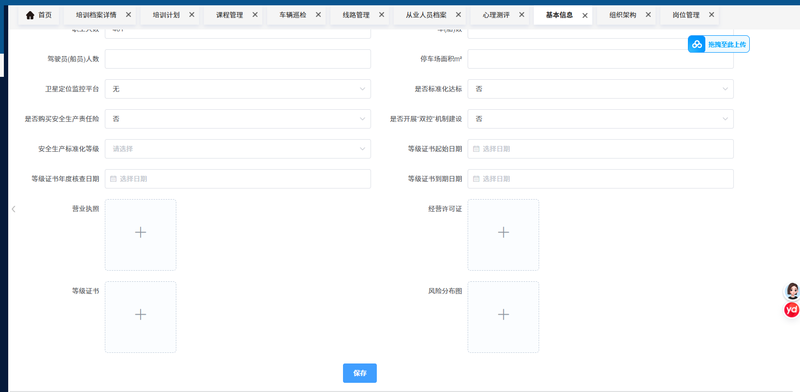The width and height of the screenshot is (800, 392).
Task: Switch to the 心理测评 tab
Action: tap(496, 15)
